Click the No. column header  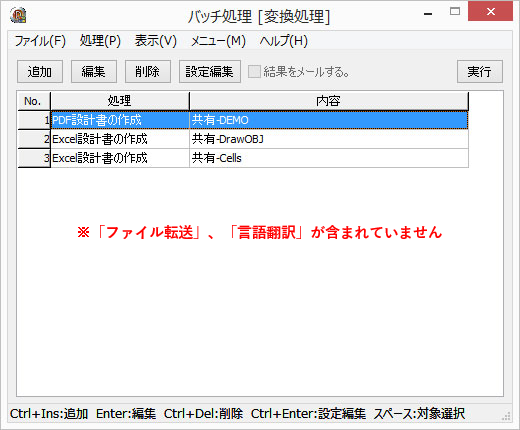pos(34,101)
